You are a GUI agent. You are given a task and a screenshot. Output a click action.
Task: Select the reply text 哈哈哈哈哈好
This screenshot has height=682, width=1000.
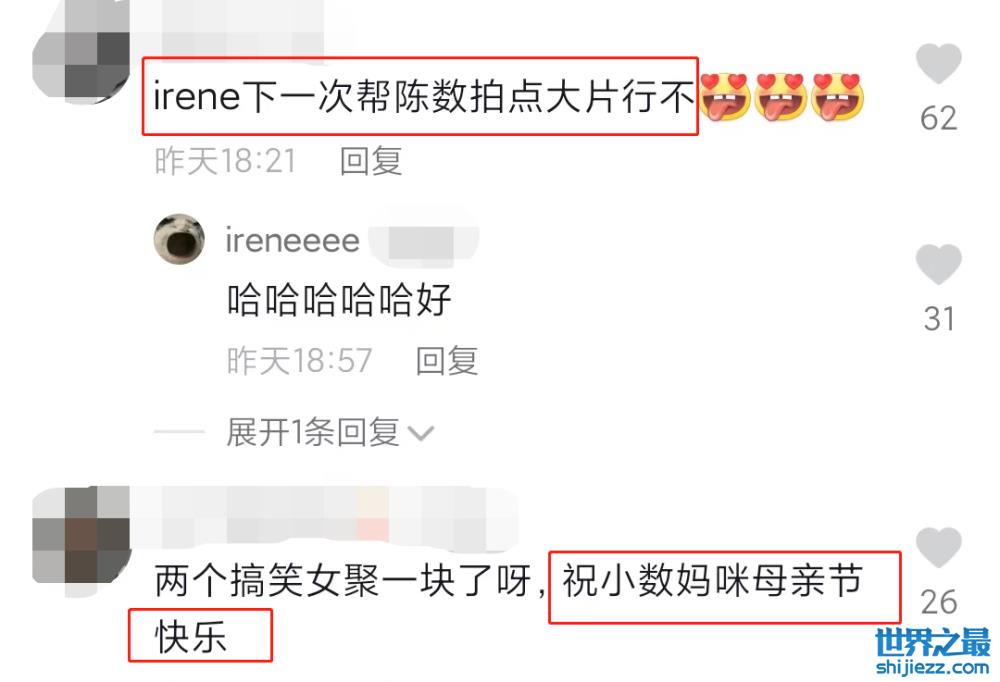pyautogui.click(x=339, y=300)
